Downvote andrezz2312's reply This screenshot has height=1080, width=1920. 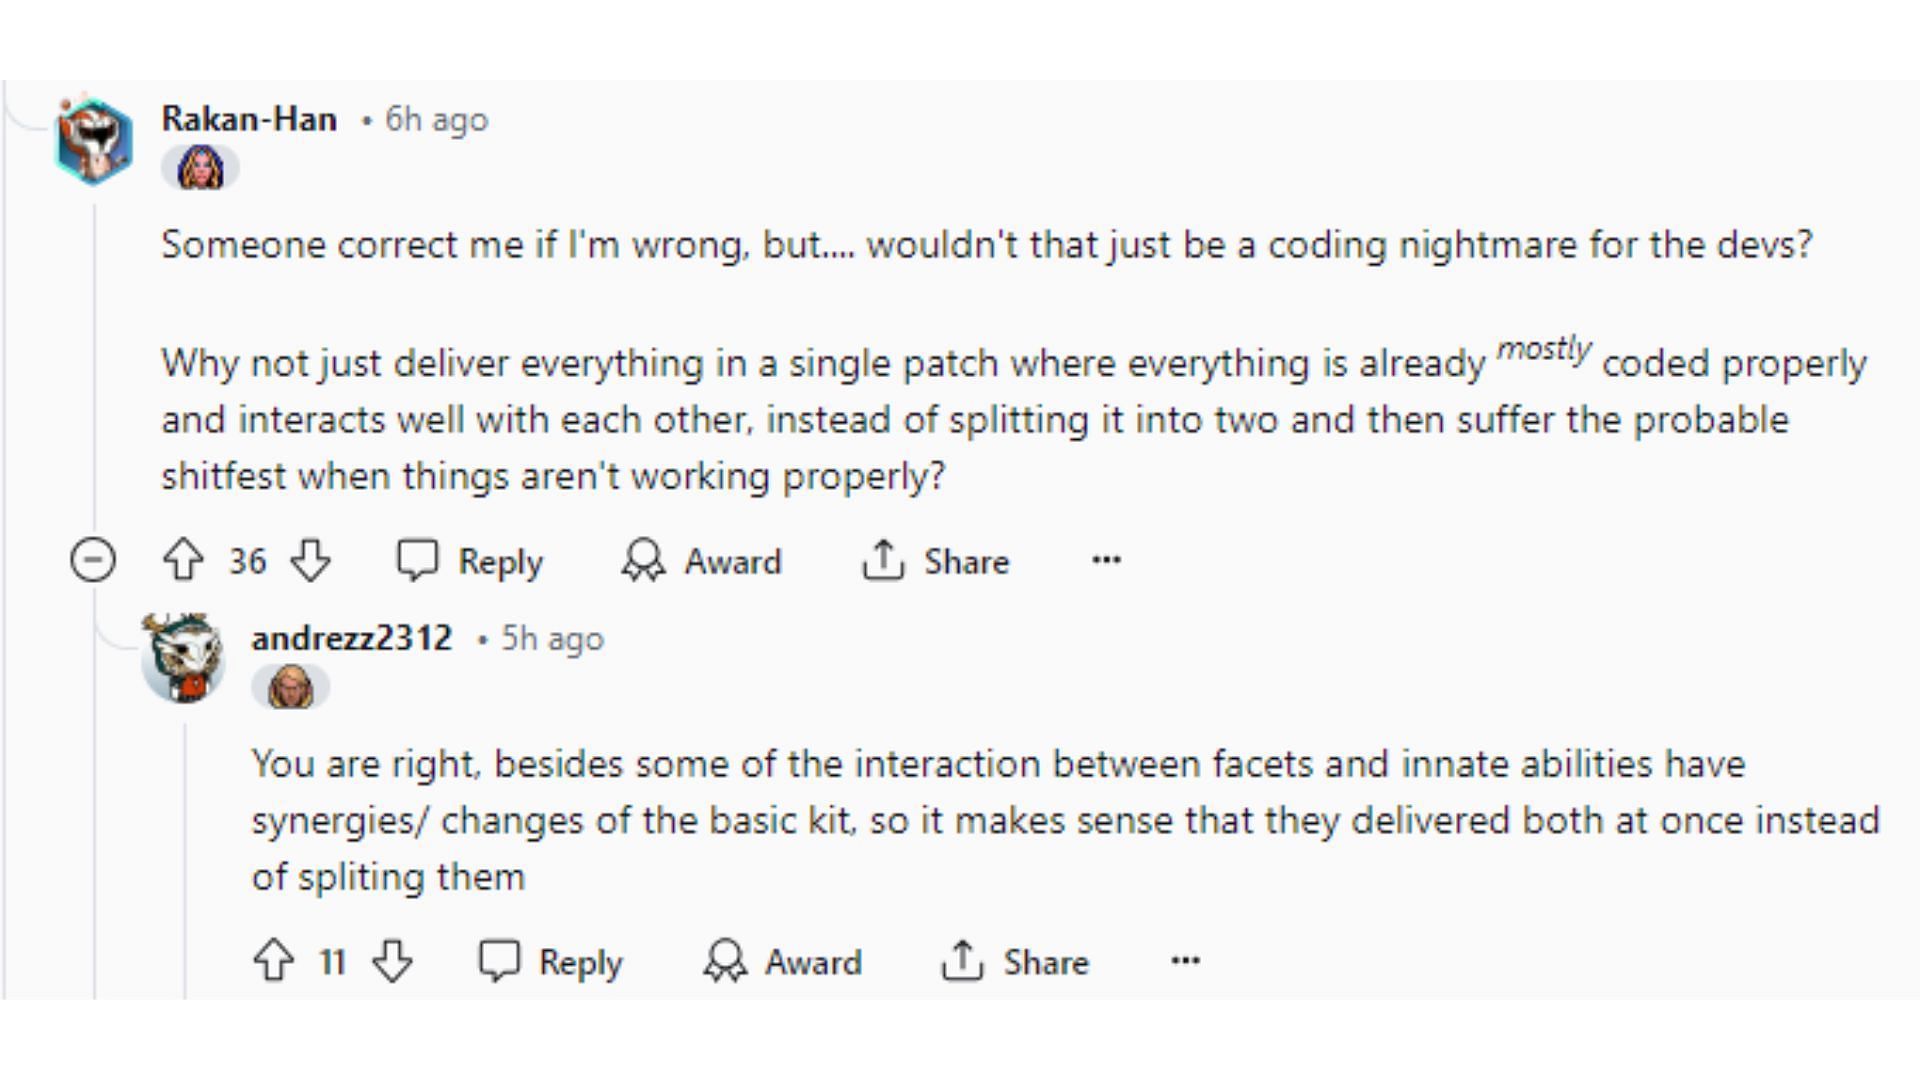tap(392, 961)
